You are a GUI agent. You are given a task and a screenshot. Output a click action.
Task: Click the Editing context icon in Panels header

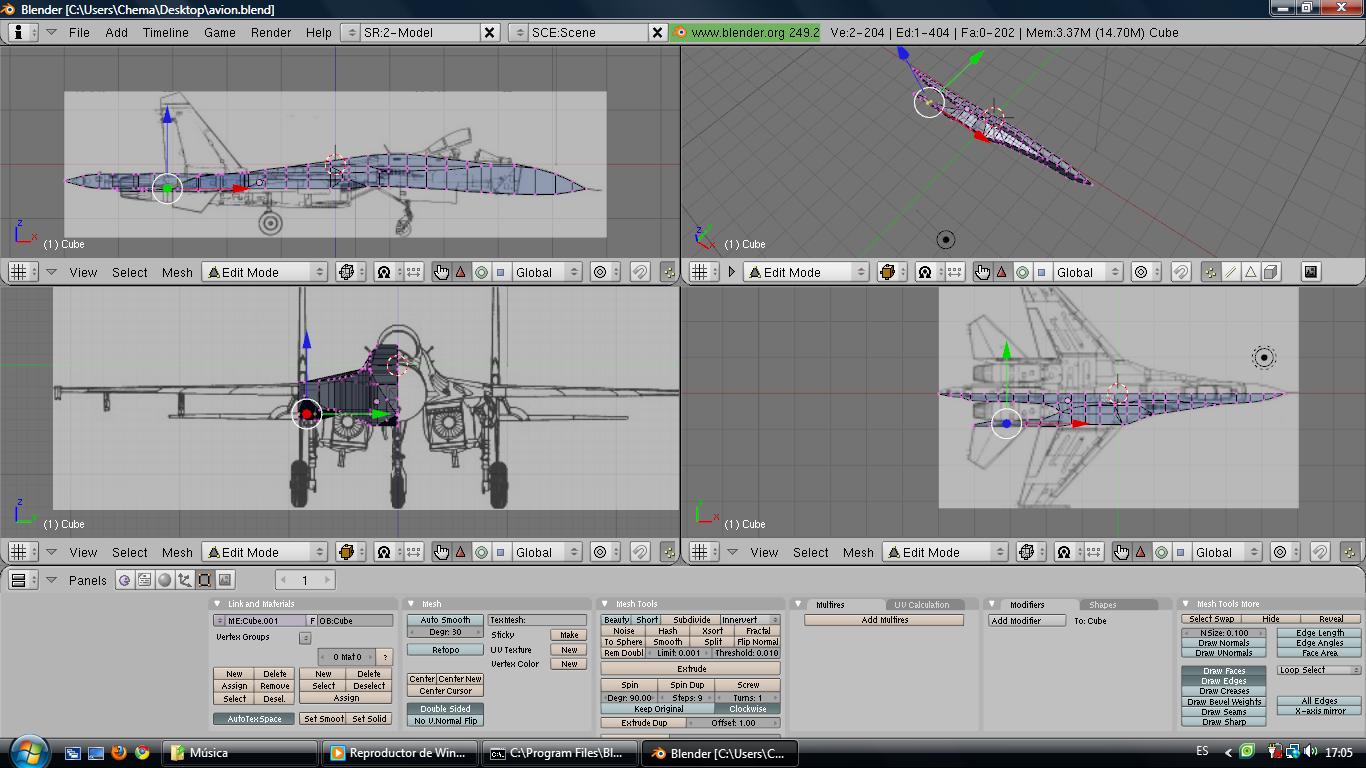[x=205, y=580]
